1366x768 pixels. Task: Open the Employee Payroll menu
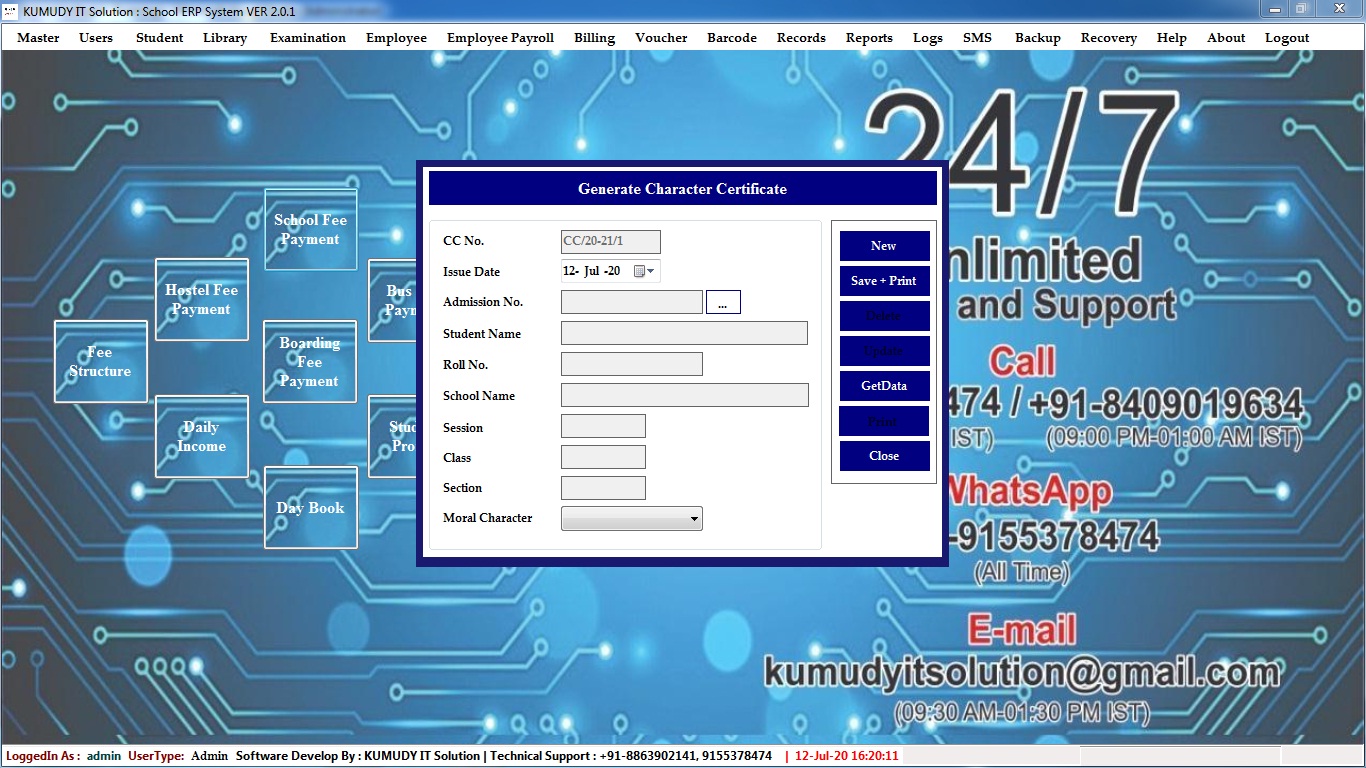coord(500,38)
